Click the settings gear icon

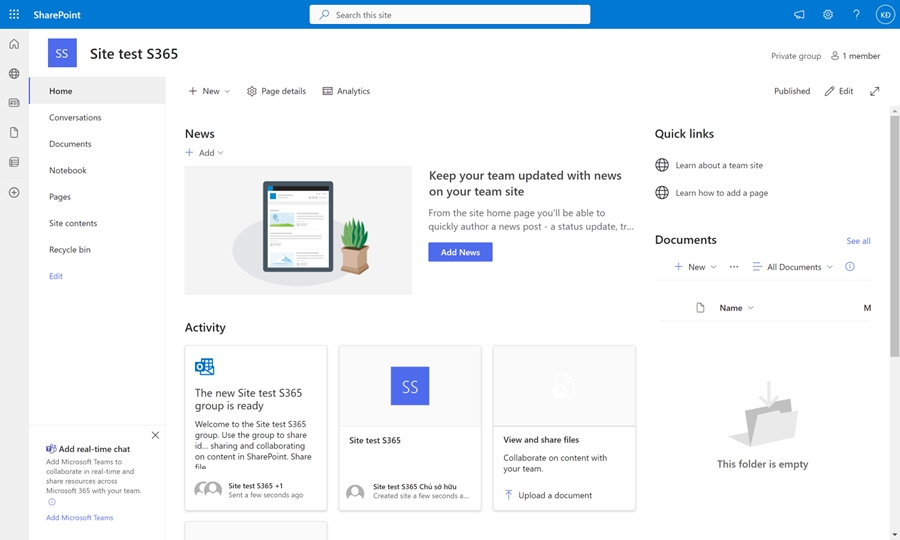(x=828, y=15)
